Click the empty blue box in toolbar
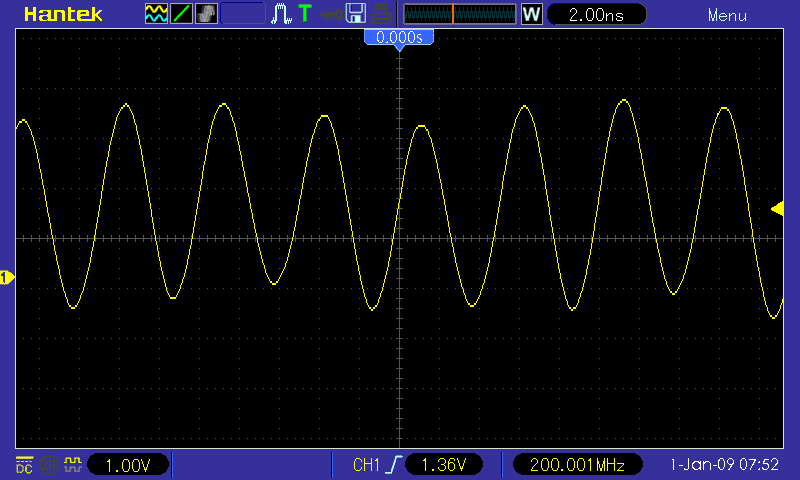The width and height of the screenshot is (800, 480). pyautogui.click(x=243, y=13)
